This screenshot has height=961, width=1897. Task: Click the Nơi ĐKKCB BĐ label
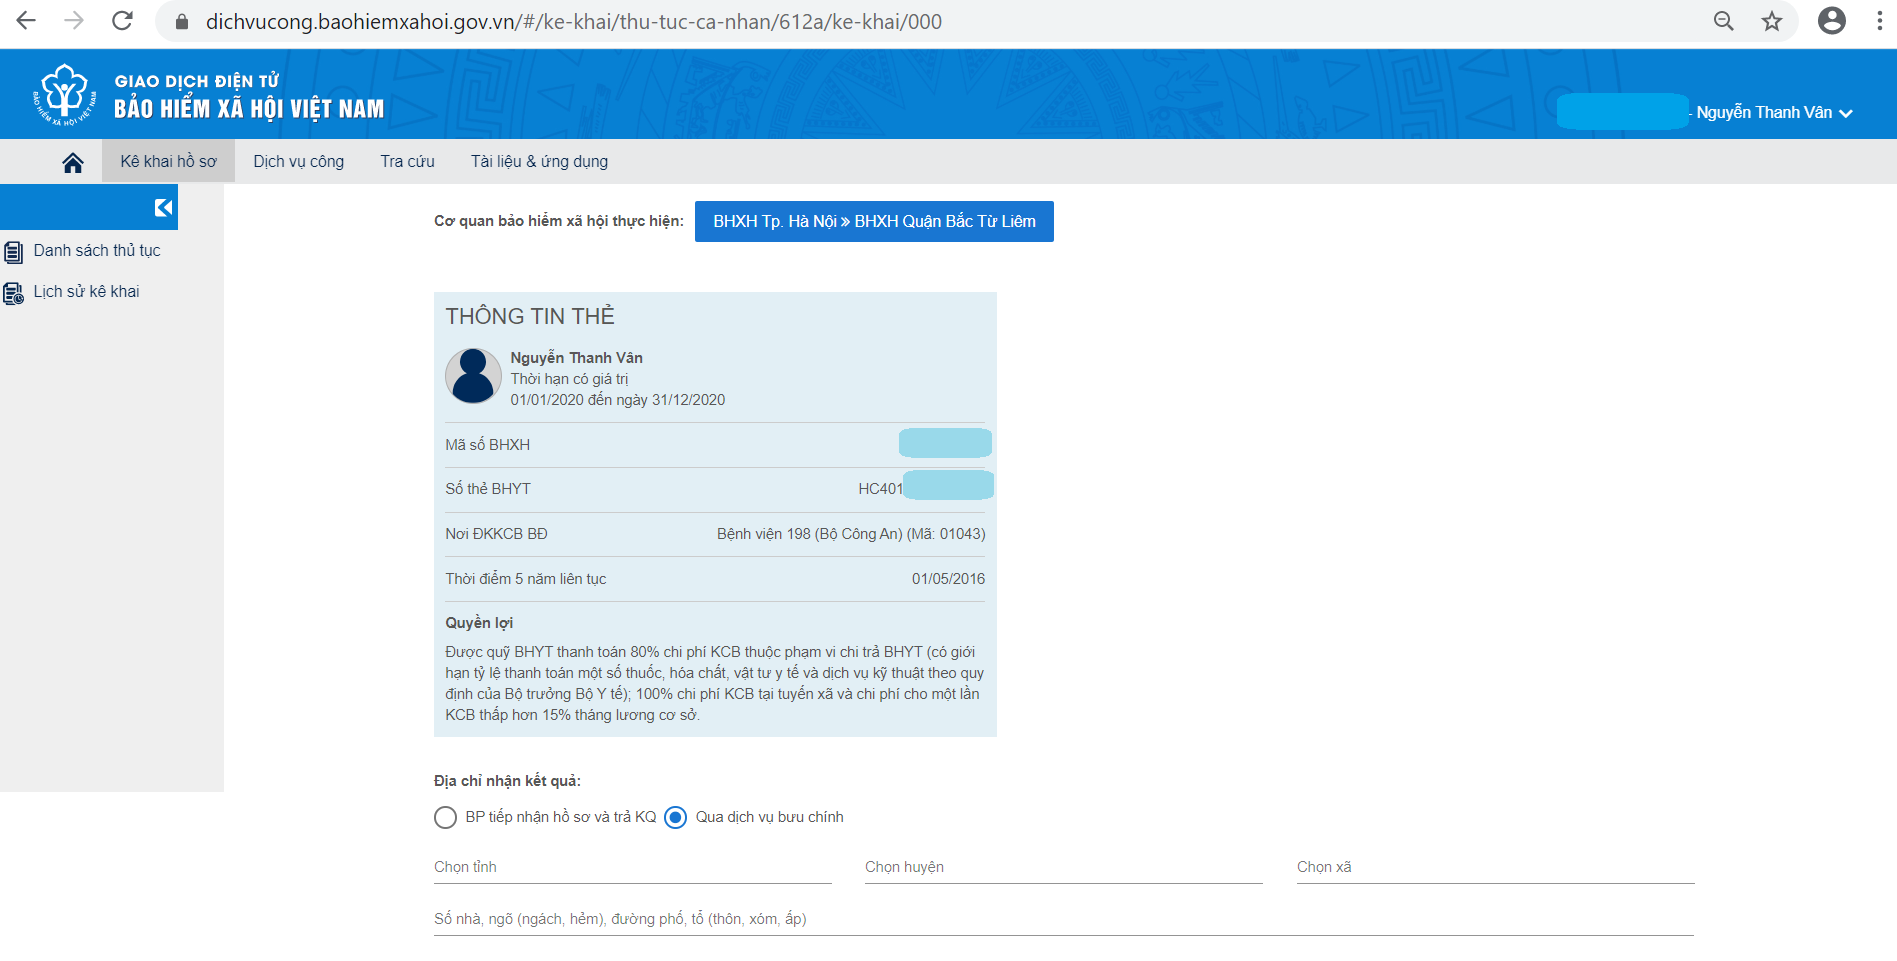(496, 534)
